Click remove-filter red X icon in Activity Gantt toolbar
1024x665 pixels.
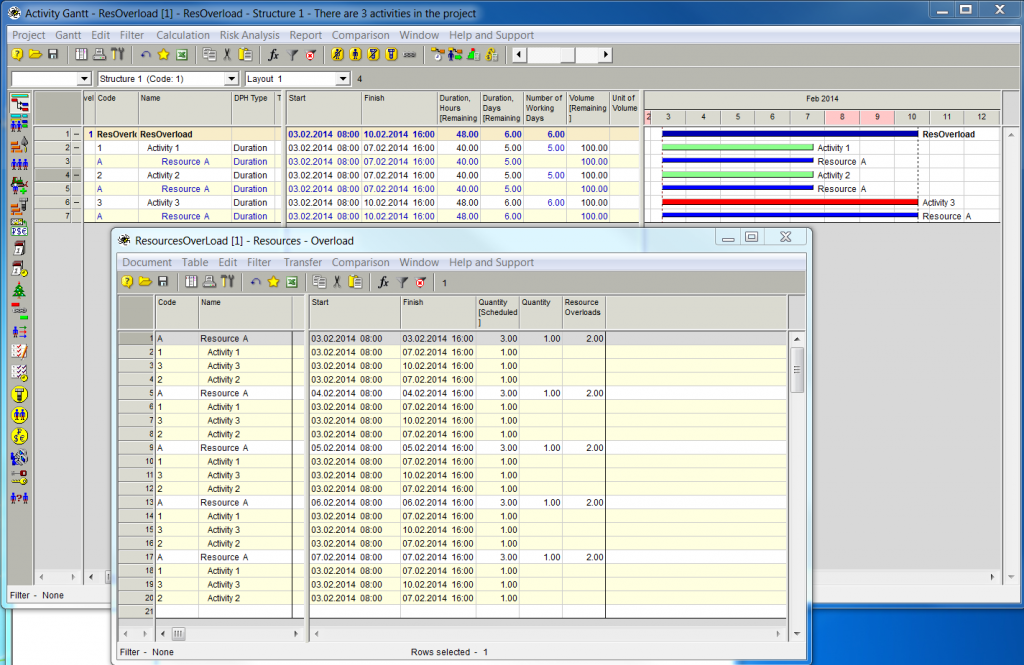pos(311,55)
